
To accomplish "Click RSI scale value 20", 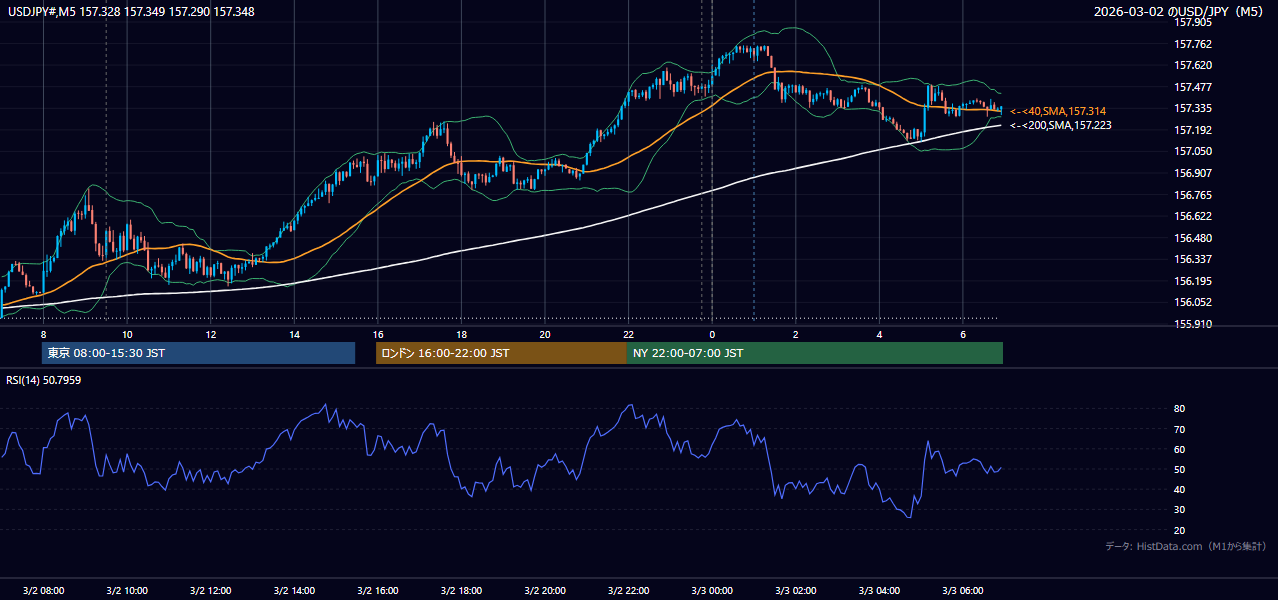I will pyautogui.click(x=1180, y=530).
